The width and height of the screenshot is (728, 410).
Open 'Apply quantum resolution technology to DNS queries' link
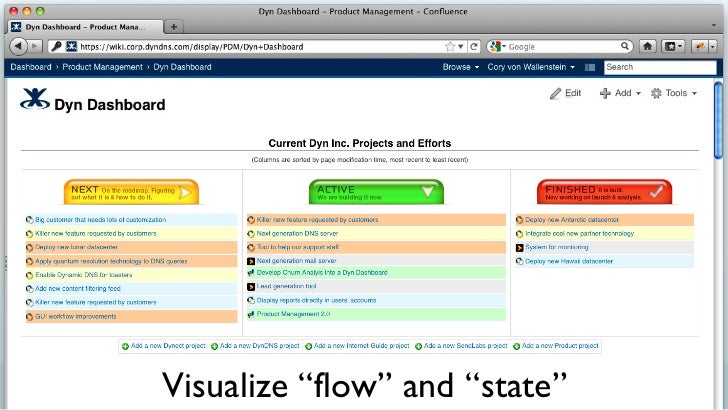coord(111,261)
